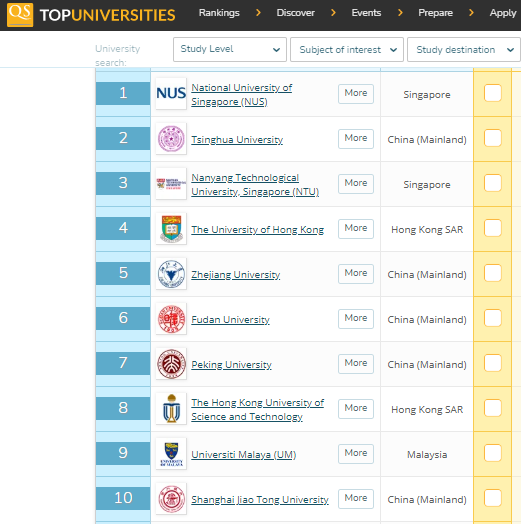Click the Tsinghua University seal logo

coord(171,139)
